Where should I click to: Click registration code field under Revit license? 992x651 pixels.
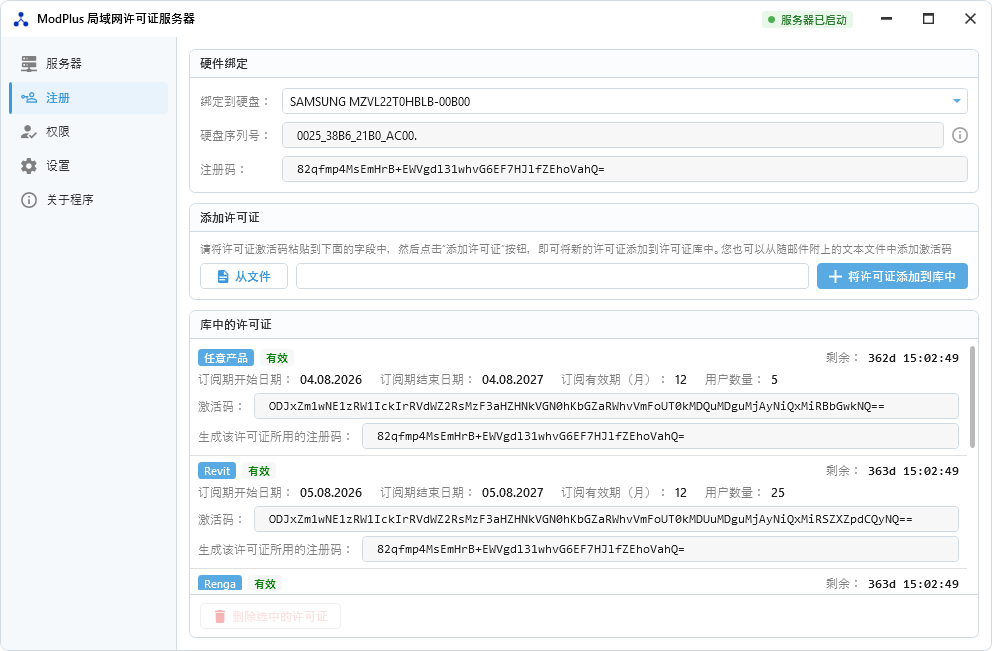(x=660, y=549)
